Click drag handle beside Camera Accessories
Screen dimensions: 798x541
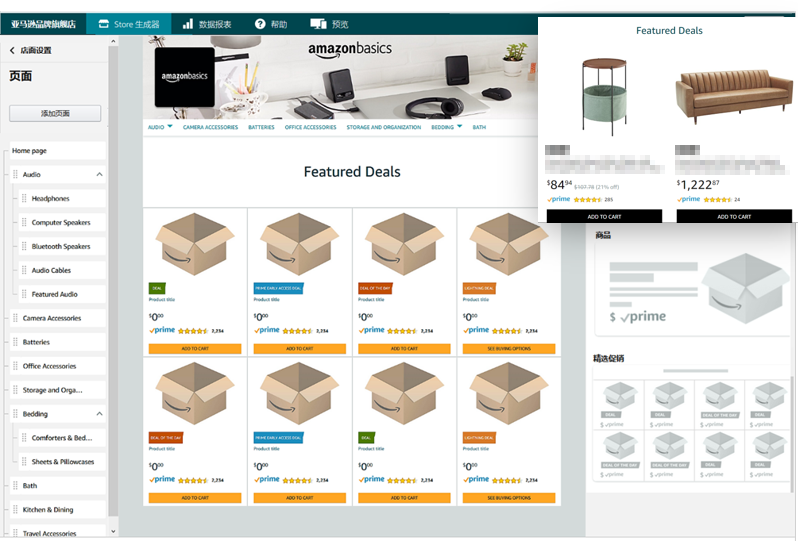pos(15,318)
